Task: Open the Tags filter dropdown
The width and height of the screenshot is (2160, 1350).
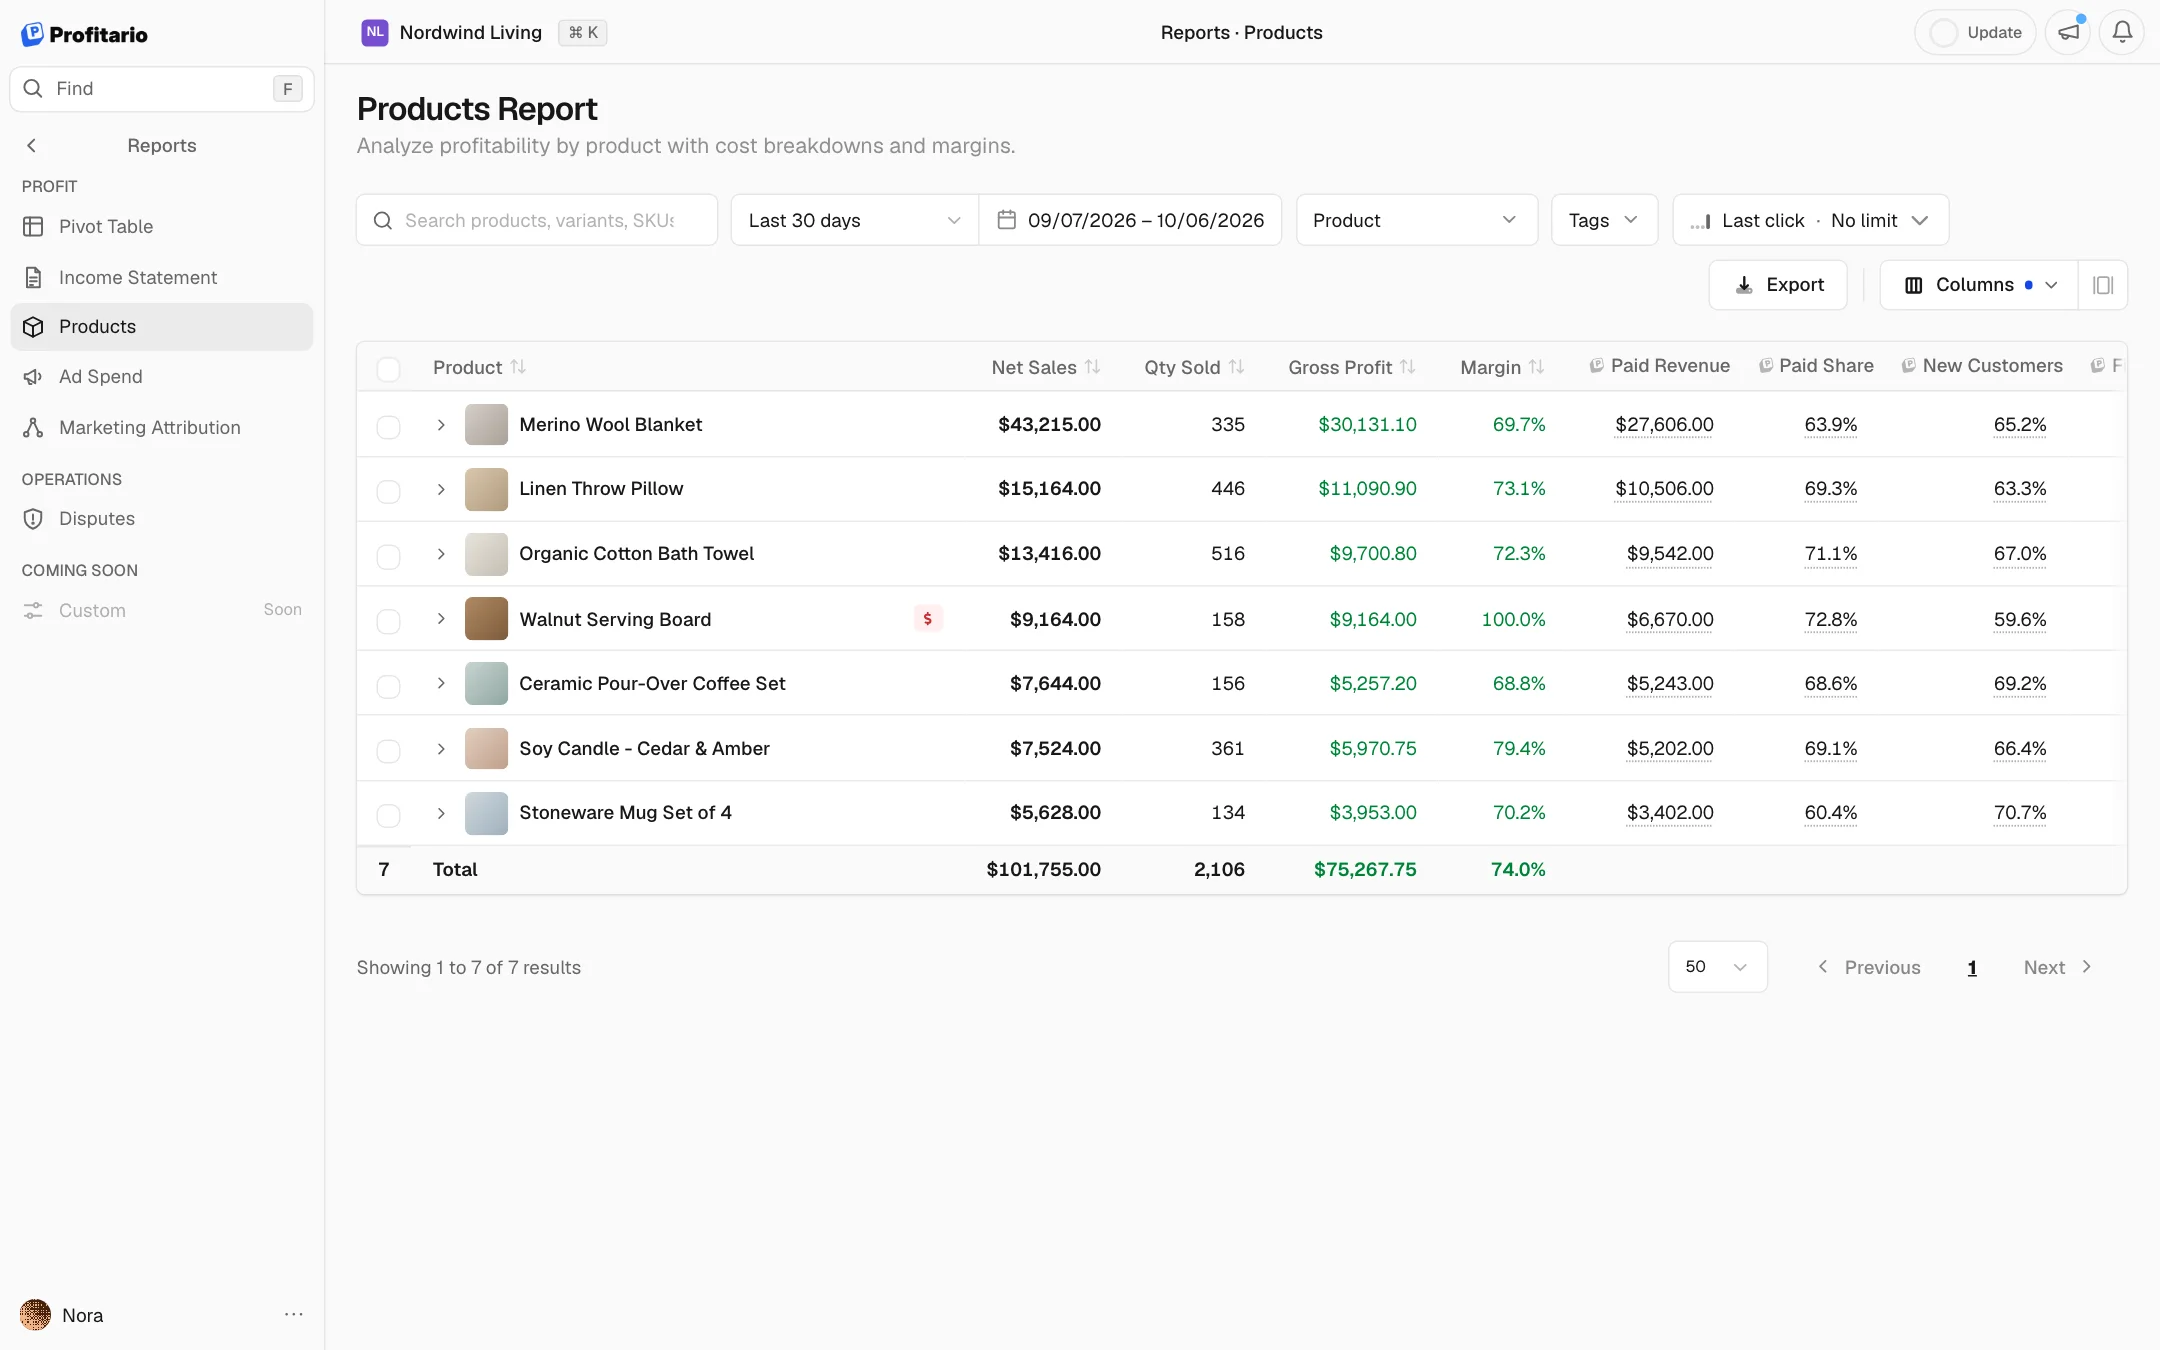Action: click(x=1604, y=220)
